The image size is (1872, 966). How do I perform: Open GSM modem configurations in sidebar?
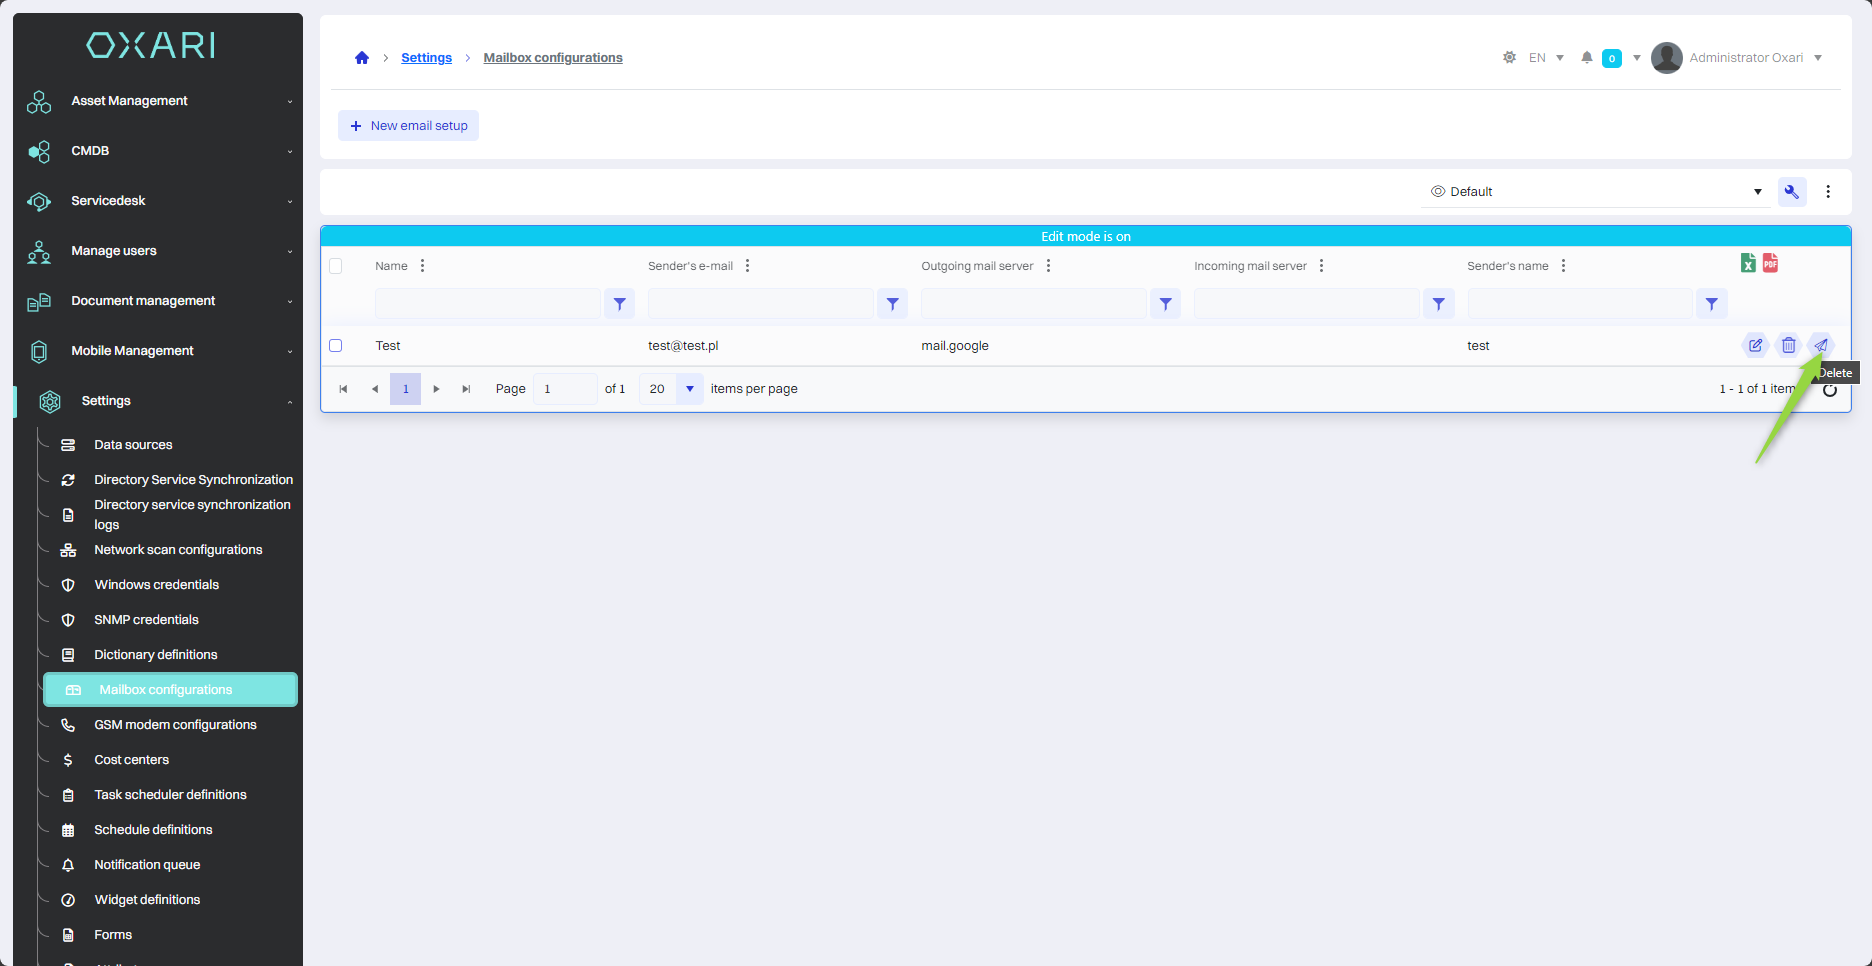175,725
